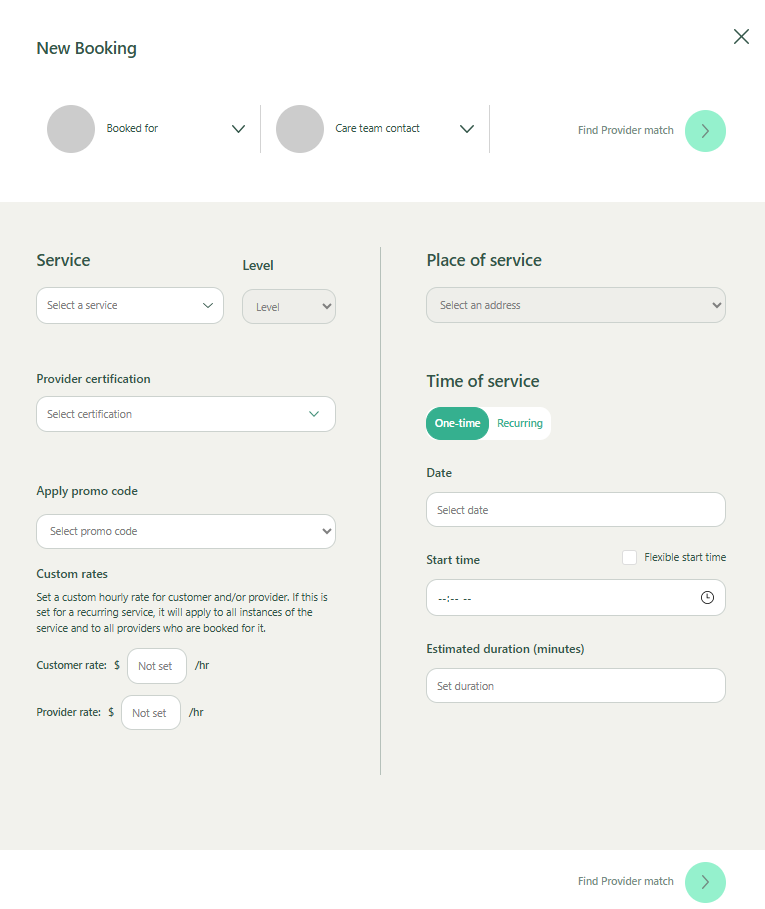Click the Select date field
The width and height of the screenshot is (765, 909).
(576, 510)
